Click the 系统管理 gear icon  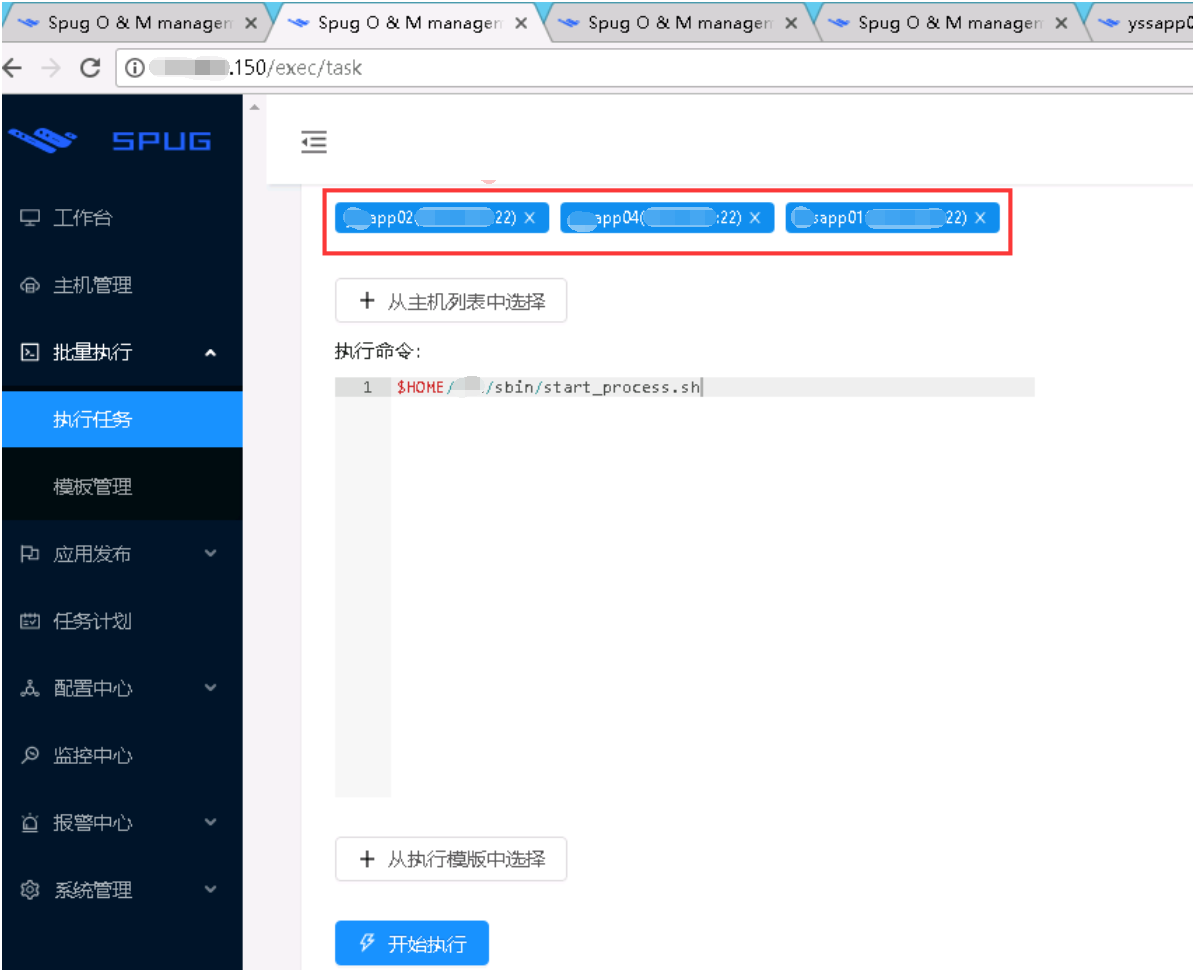point(30,889)
